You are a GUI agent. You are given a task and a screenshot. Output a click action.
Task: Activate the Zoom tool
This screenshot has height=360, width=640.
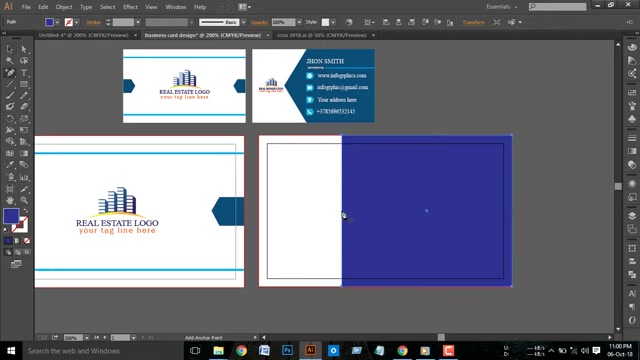pos(24,200)
